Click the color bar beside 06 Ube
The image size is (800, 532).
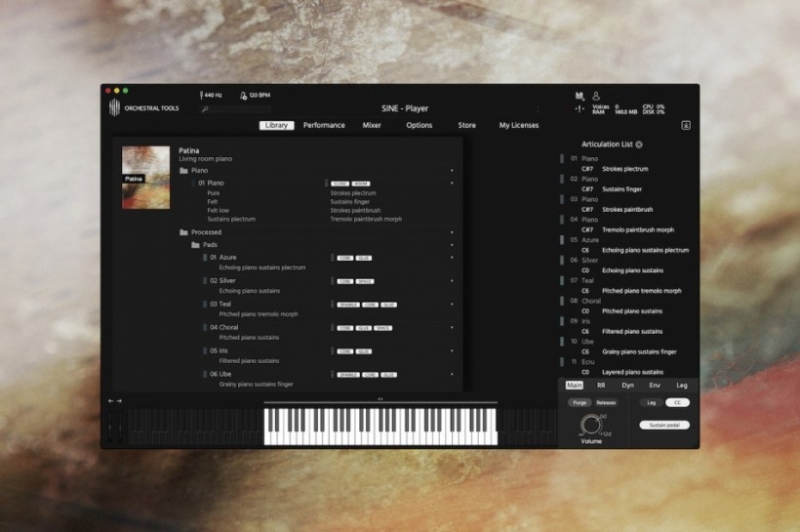[x=205, y=374]
